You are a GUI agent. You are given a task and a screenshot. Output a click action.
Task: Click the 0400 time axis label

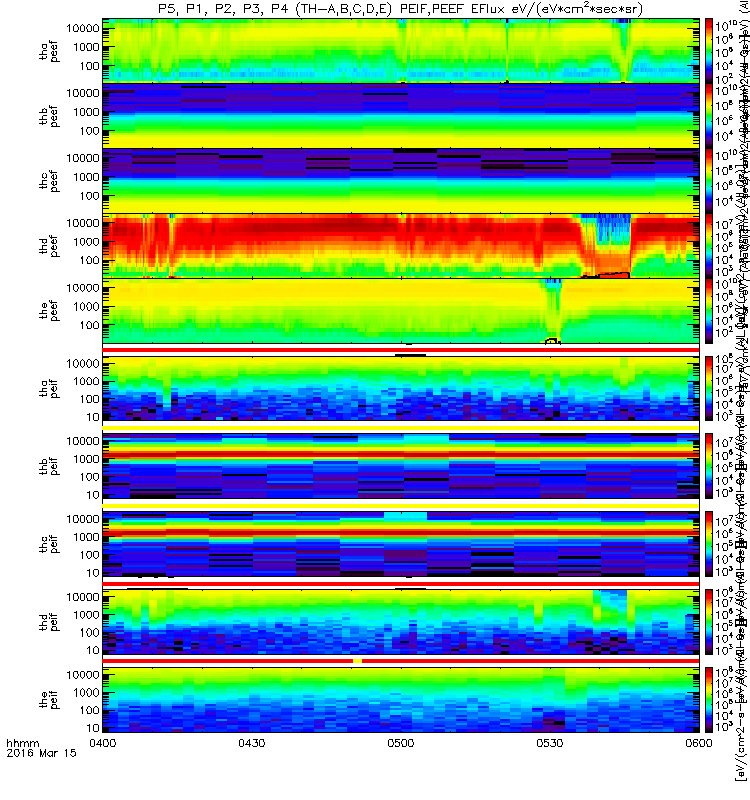coord(103,743)
